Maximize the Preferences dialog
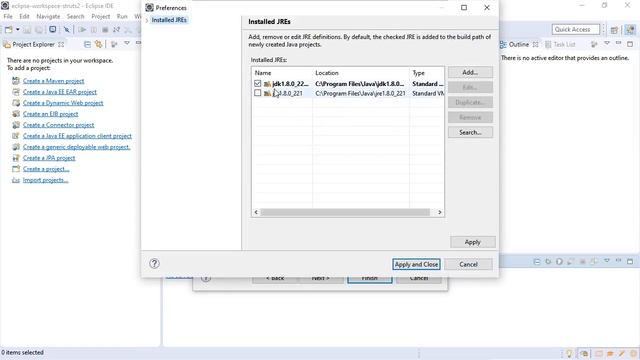This screenshot has height=360, width=640. (x=464, y=7)
